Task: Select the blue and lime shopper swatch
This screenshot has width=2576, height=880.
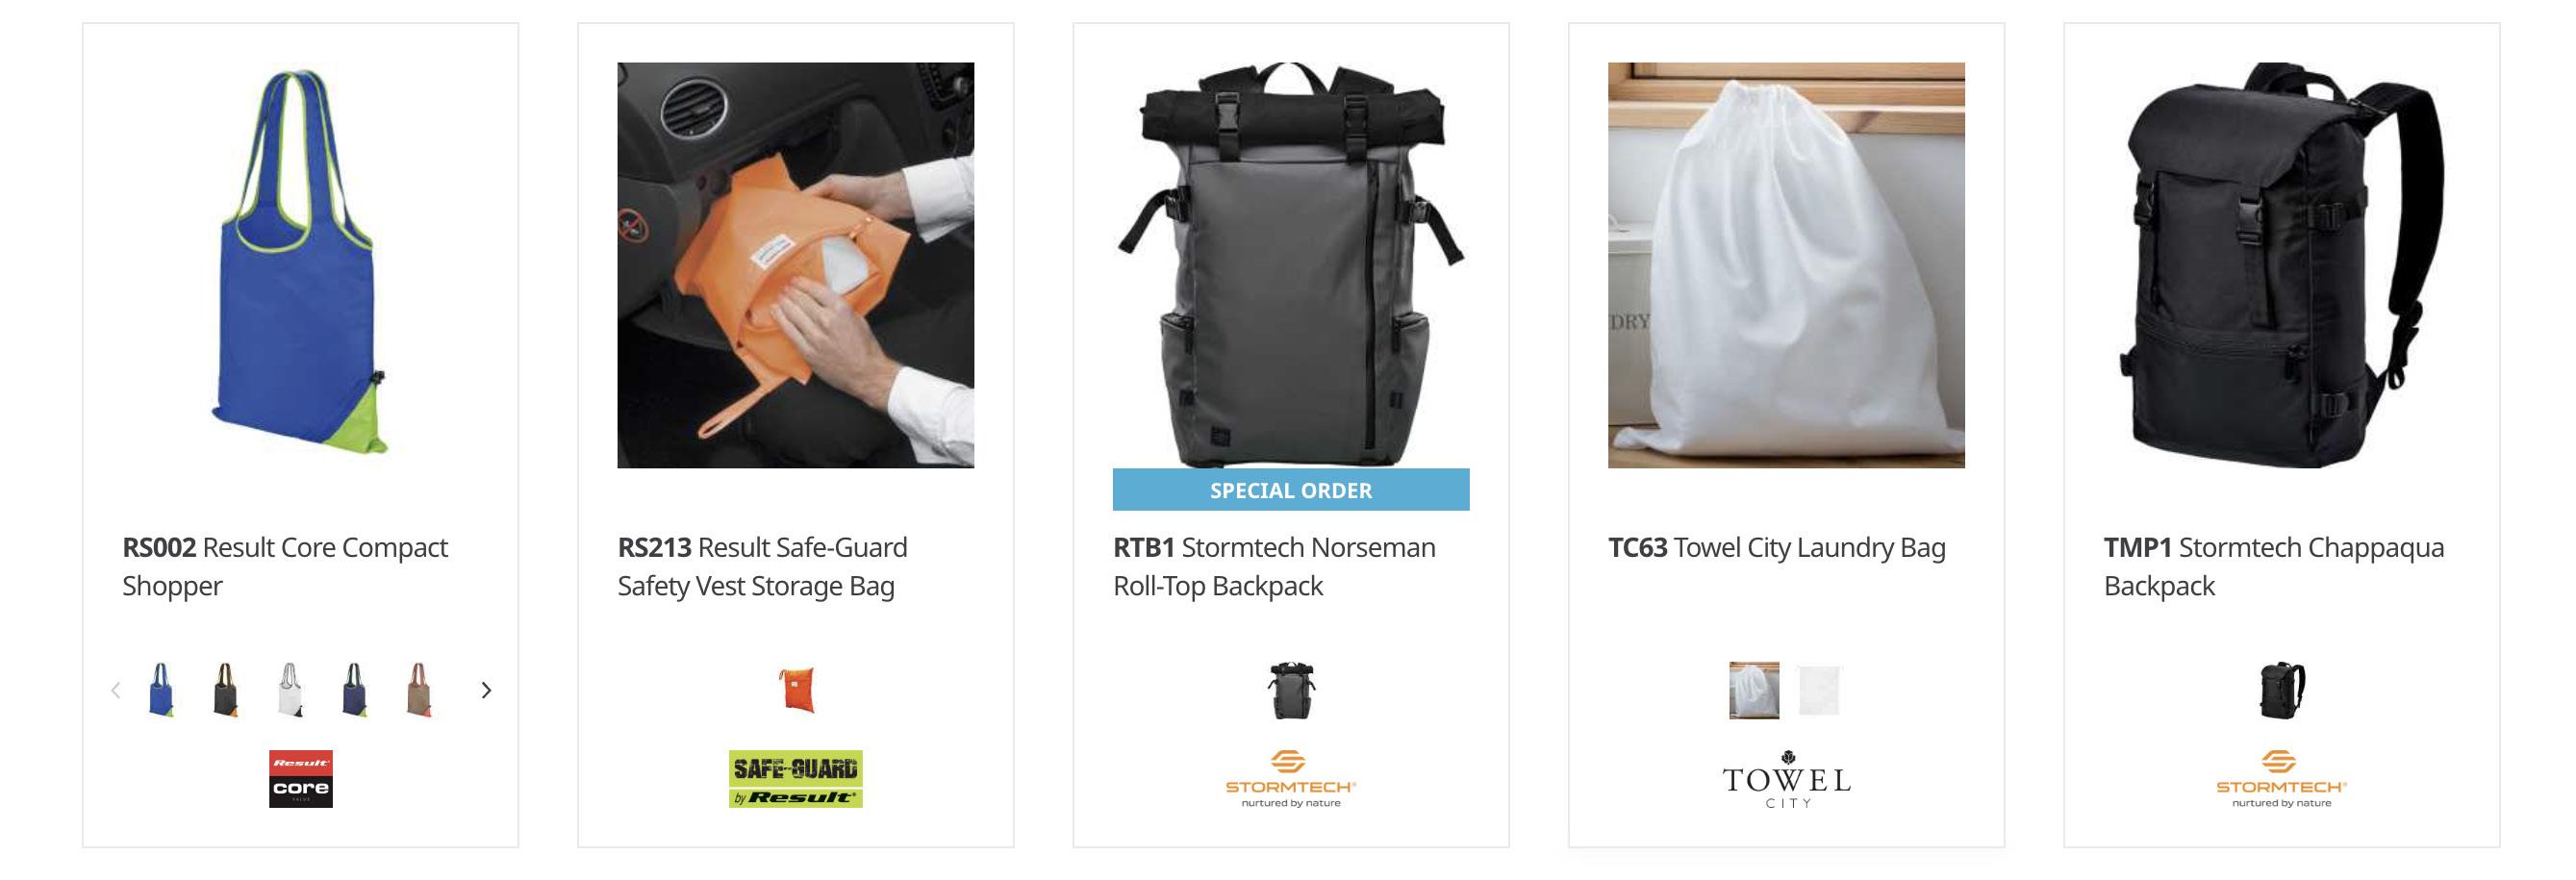Action: (x=161, y=689)
